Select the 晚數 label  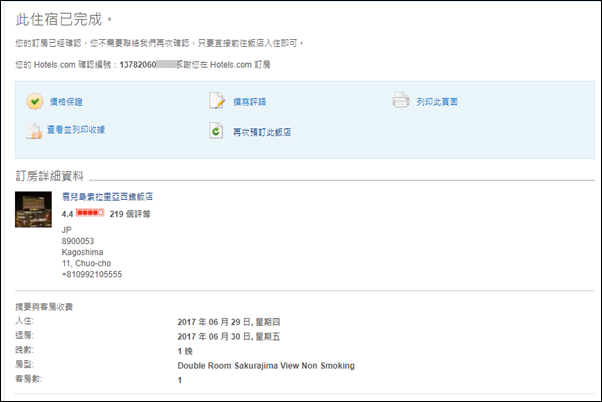(25, 350)
